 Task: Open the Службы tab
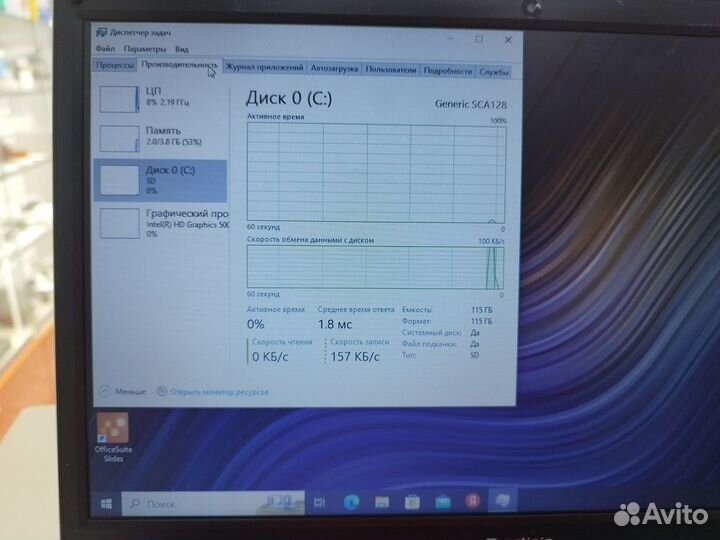(494, 72)
